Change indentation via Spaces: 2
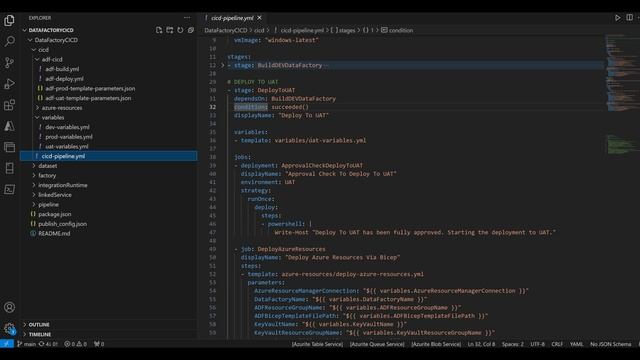The height and width of the screenshot is (360, 640). [x=513, y=344]
